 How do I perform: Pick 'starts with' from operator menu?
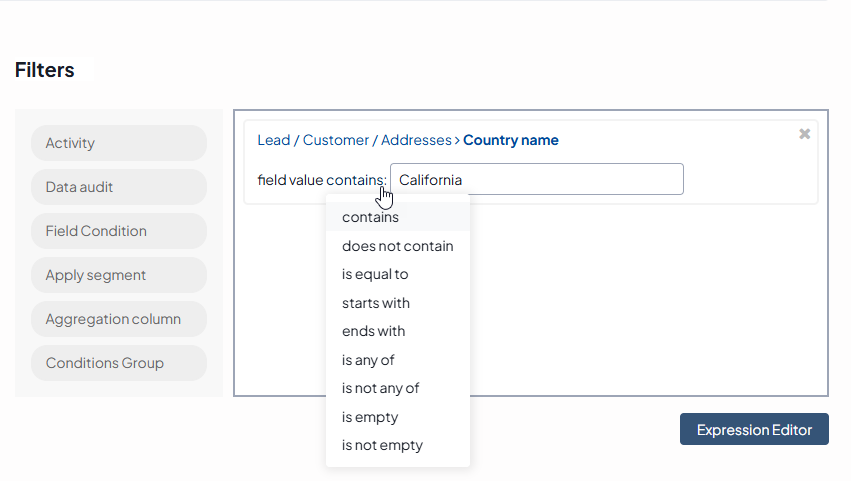(376, 303)
